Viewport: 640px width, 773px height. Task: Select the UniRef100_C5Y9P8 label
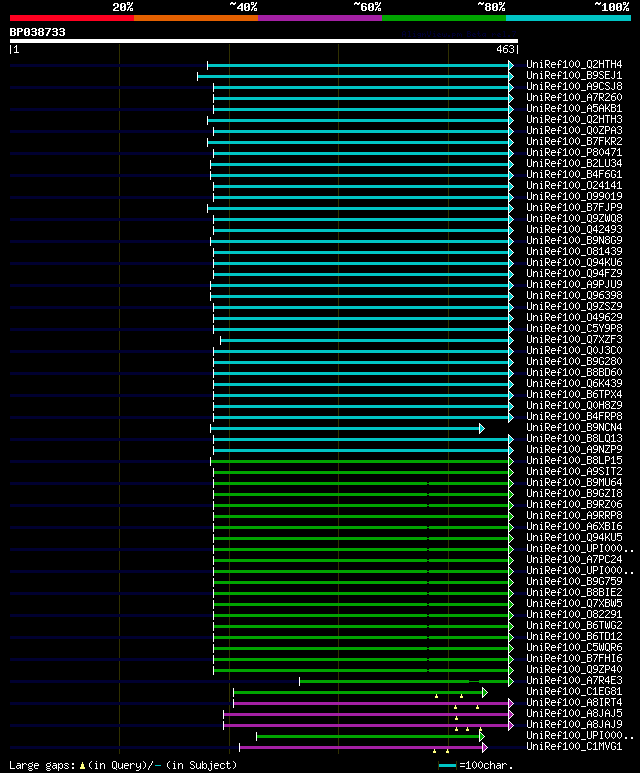point(574,328)
